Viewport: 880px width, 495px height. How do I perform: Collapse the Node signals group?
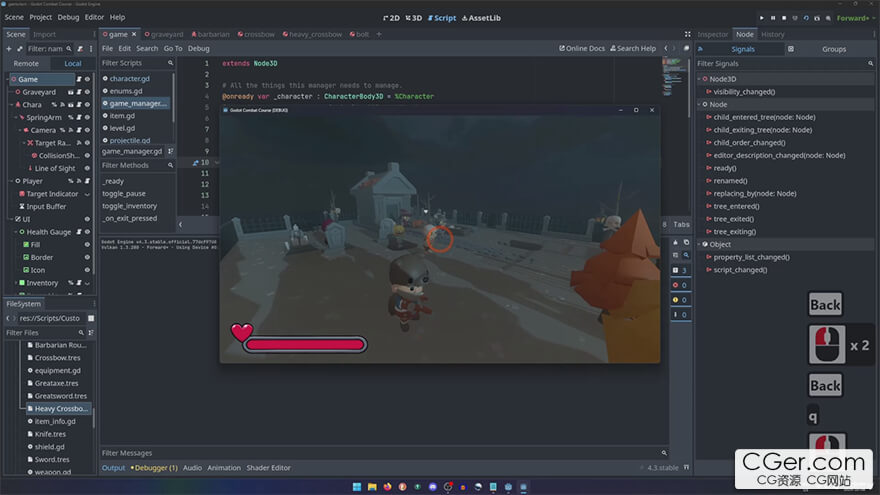click(x=699, y=104)
